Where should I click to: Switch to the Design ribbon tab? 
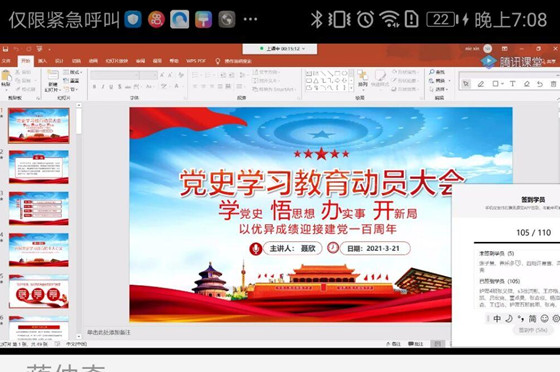point(59,61)
